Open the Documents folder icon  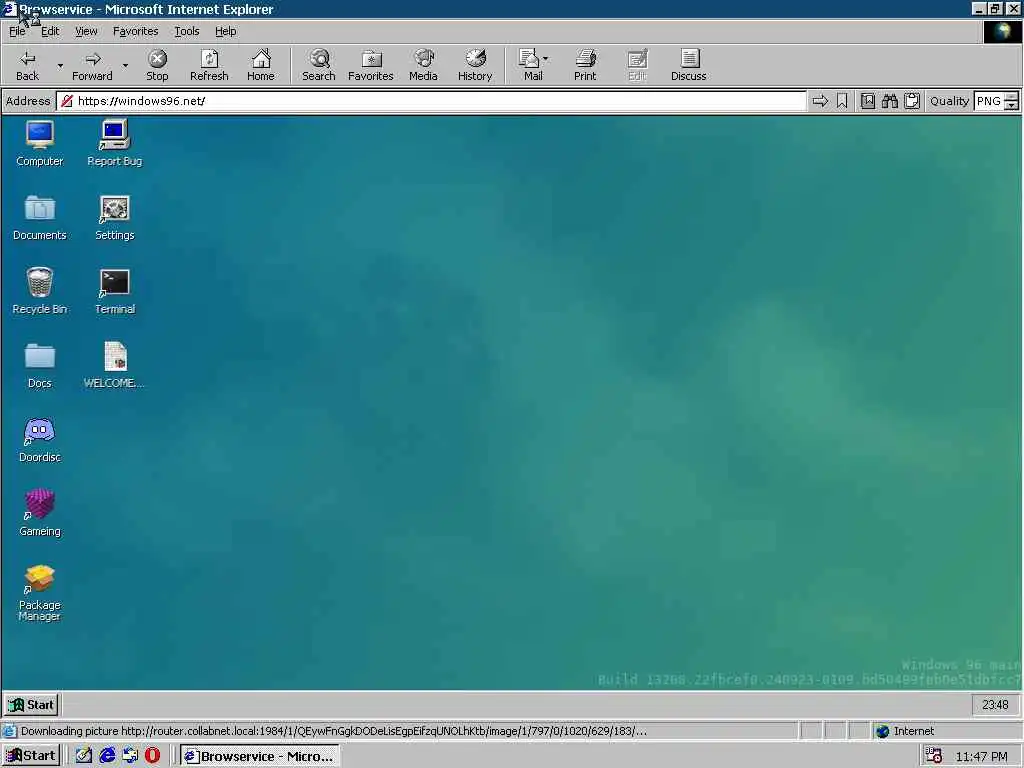40,217
